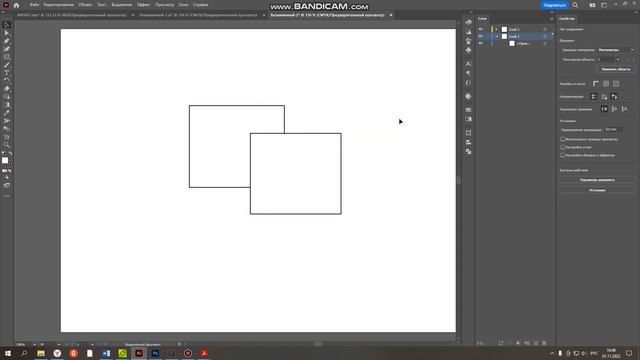
Task: Open Photoshop from the Windows taskbar
Action: click(x=155, y=353)
